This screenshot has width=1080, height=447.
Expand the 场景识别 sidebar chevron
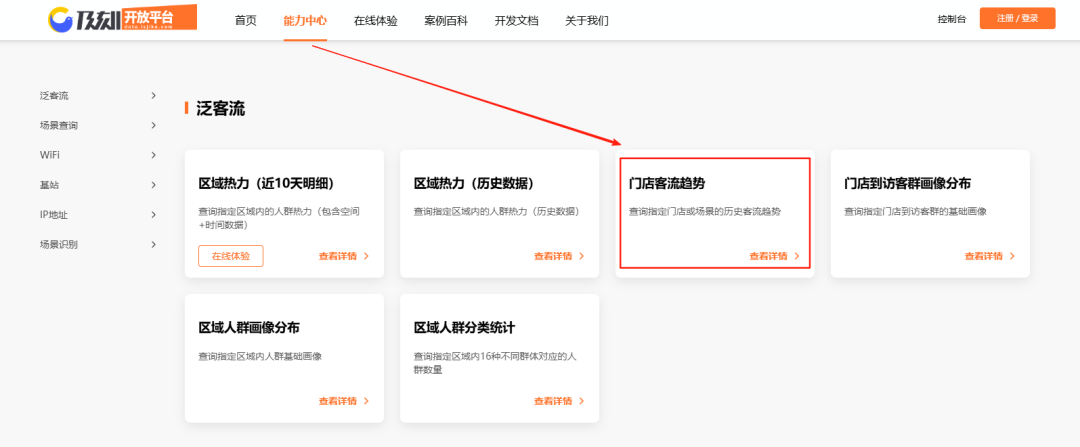point(154,245)
